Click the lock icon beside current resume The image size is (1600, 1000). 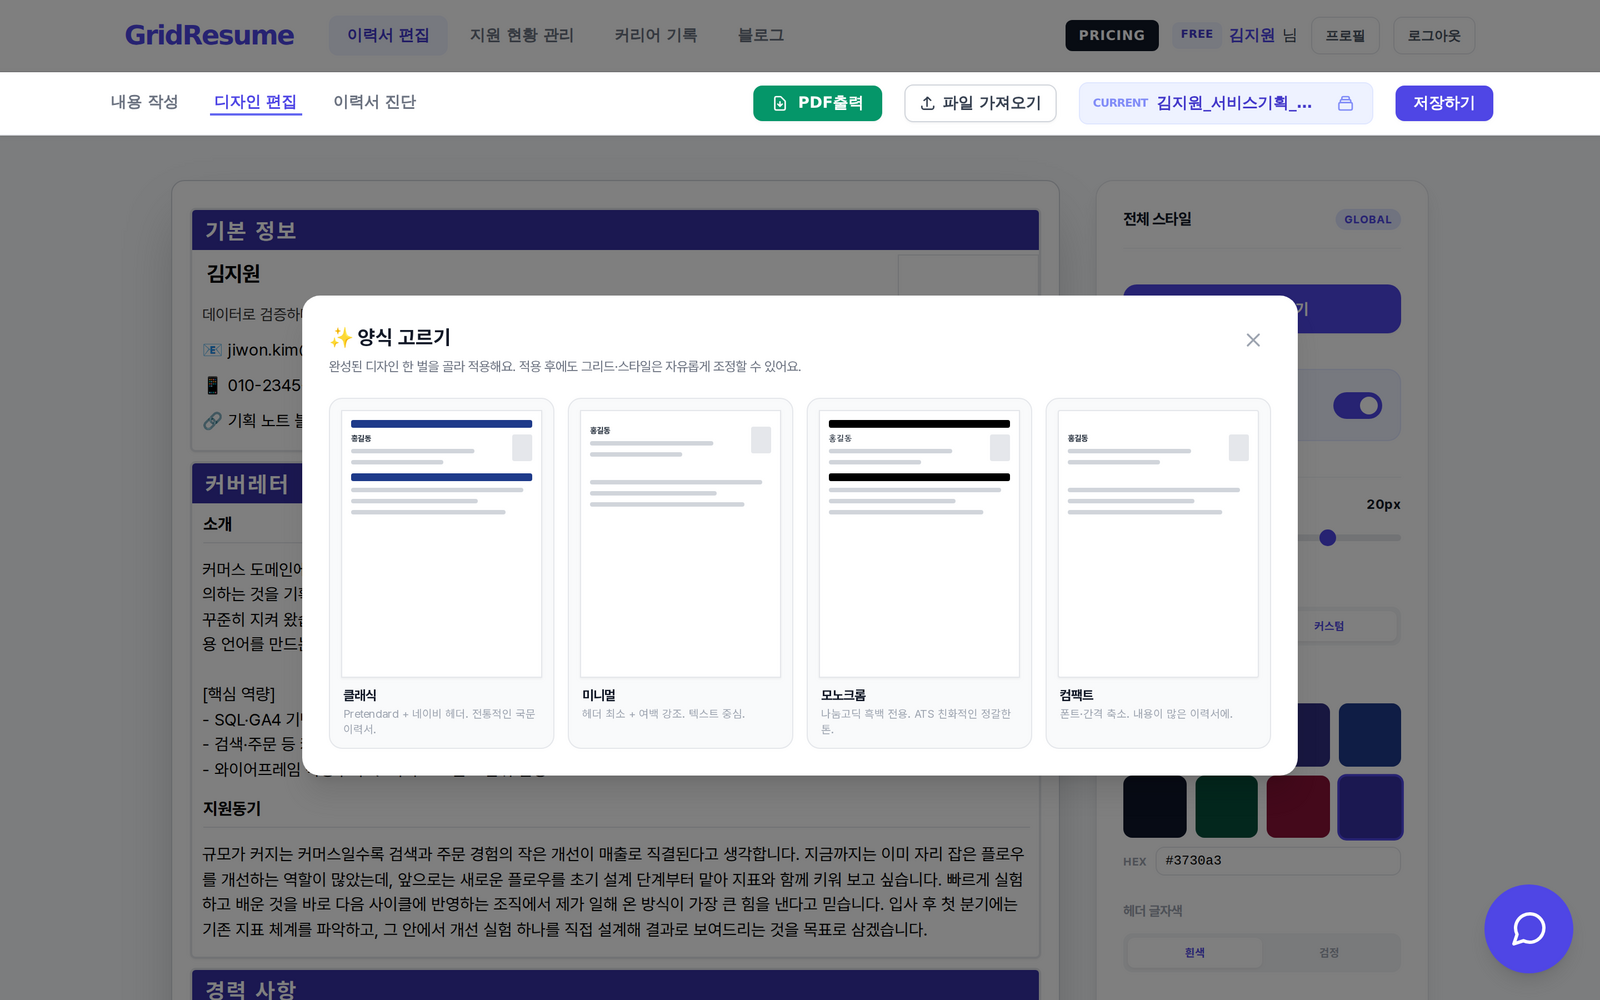1345,103
